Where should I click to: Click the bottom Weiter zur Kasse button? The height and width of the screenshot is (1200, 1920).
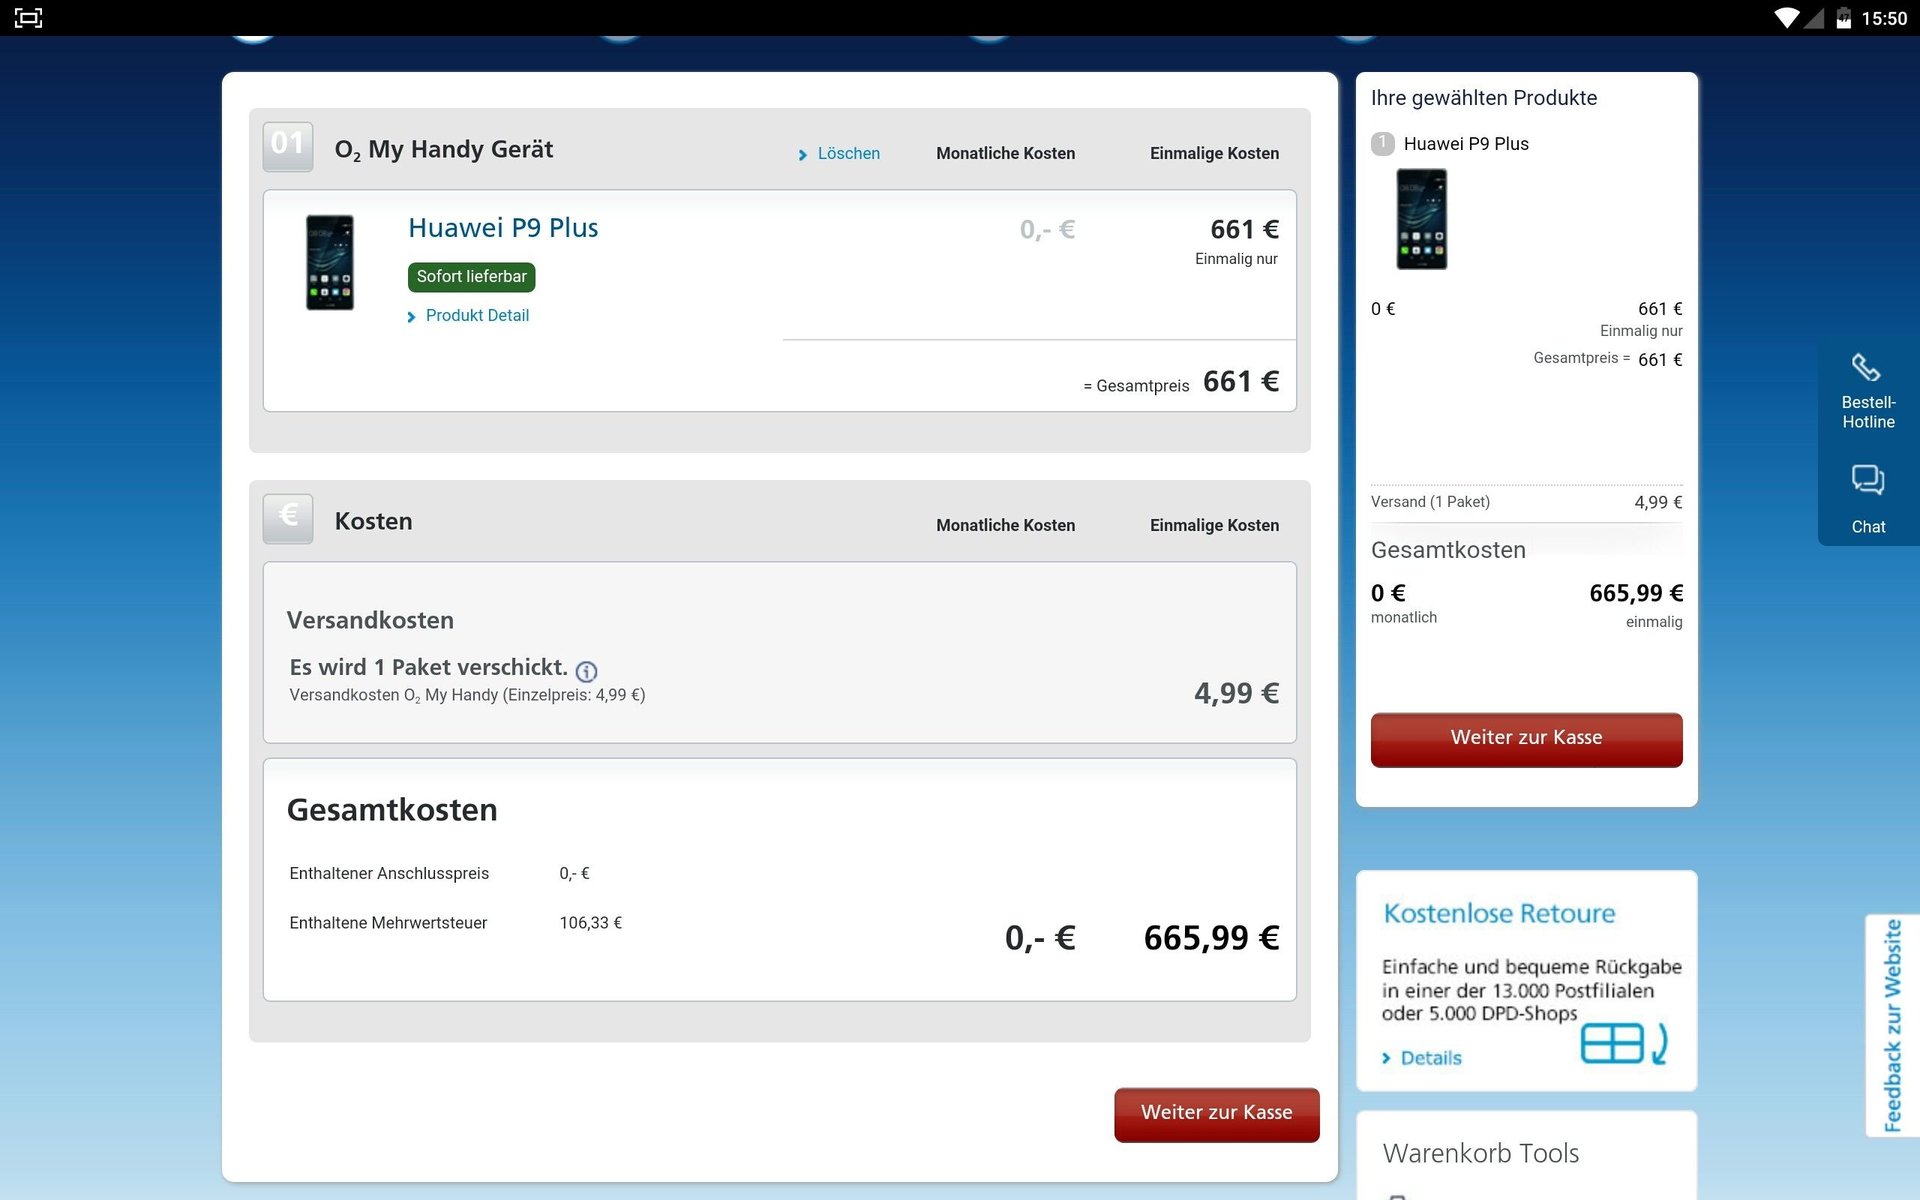[x=1217, y=1114]
